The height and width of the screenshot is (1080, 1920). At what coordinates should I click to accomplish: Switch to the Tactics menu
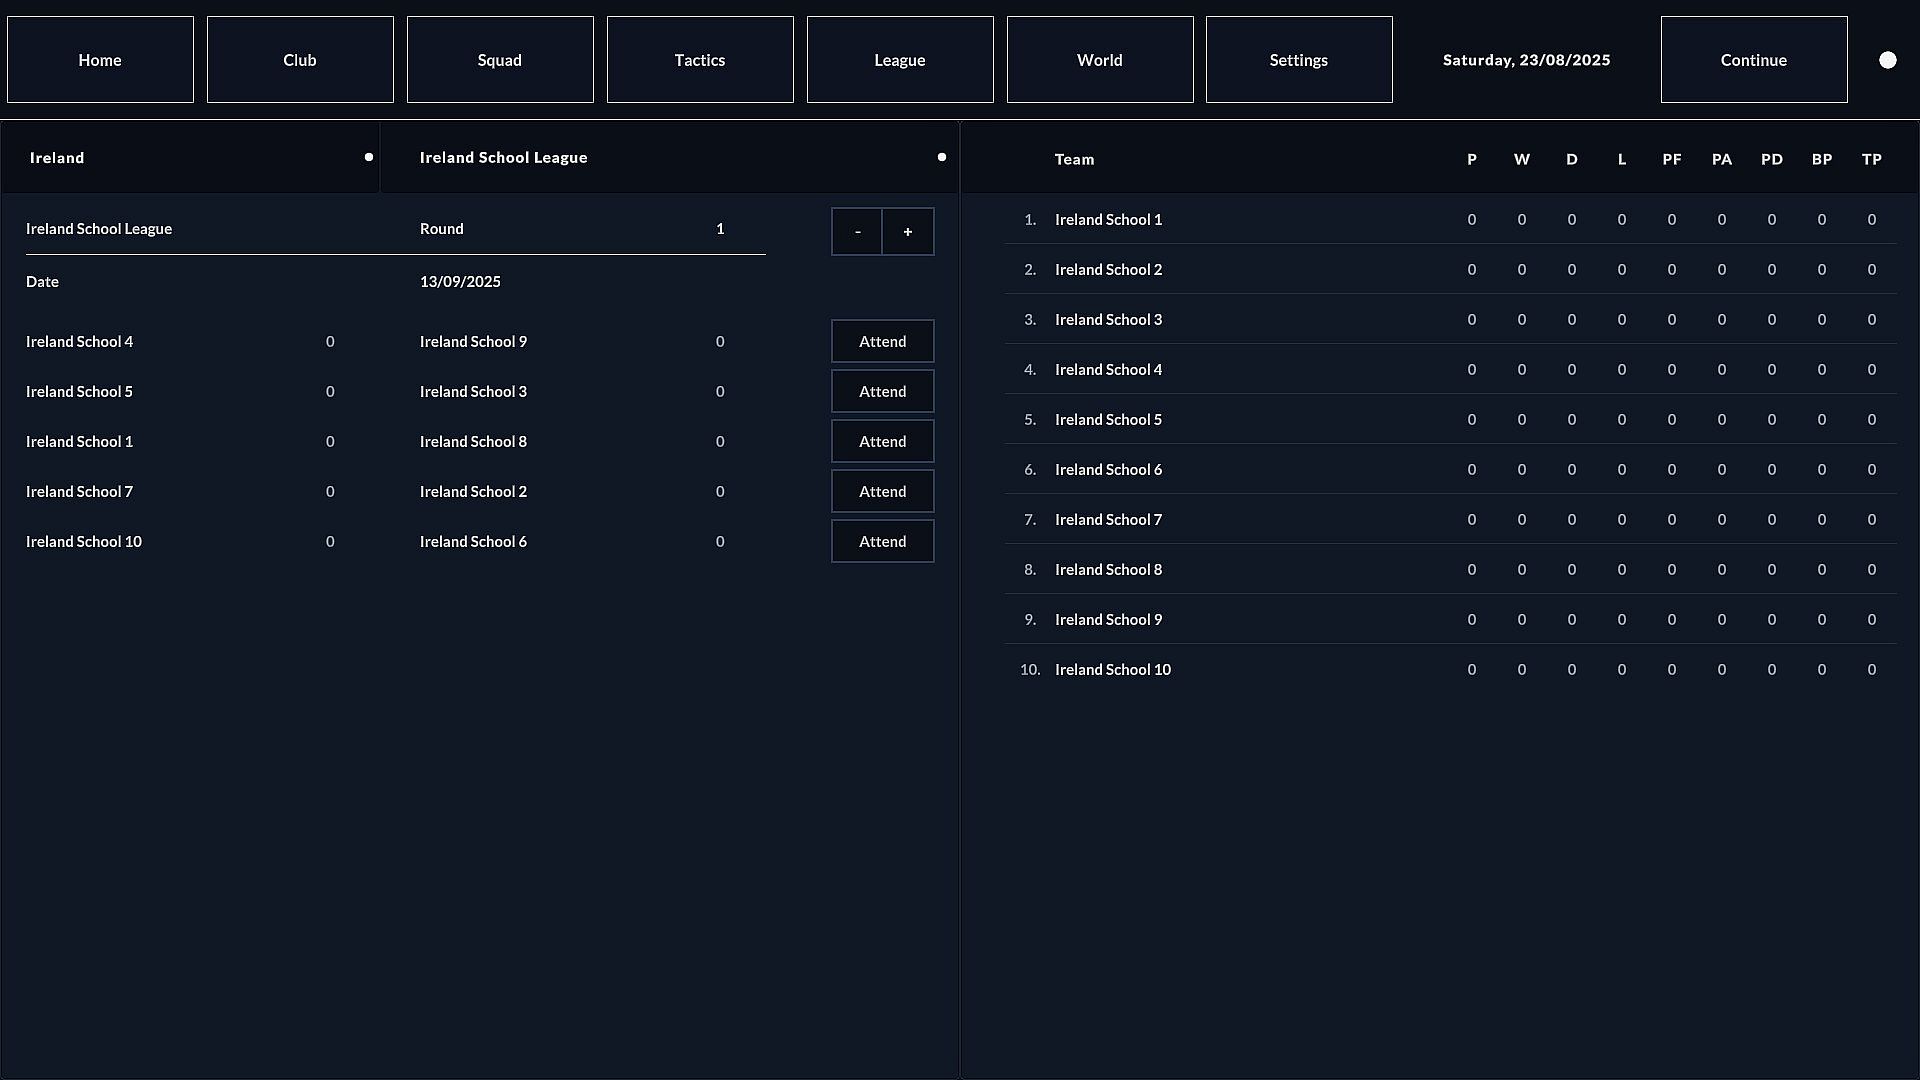pos(700,59)
